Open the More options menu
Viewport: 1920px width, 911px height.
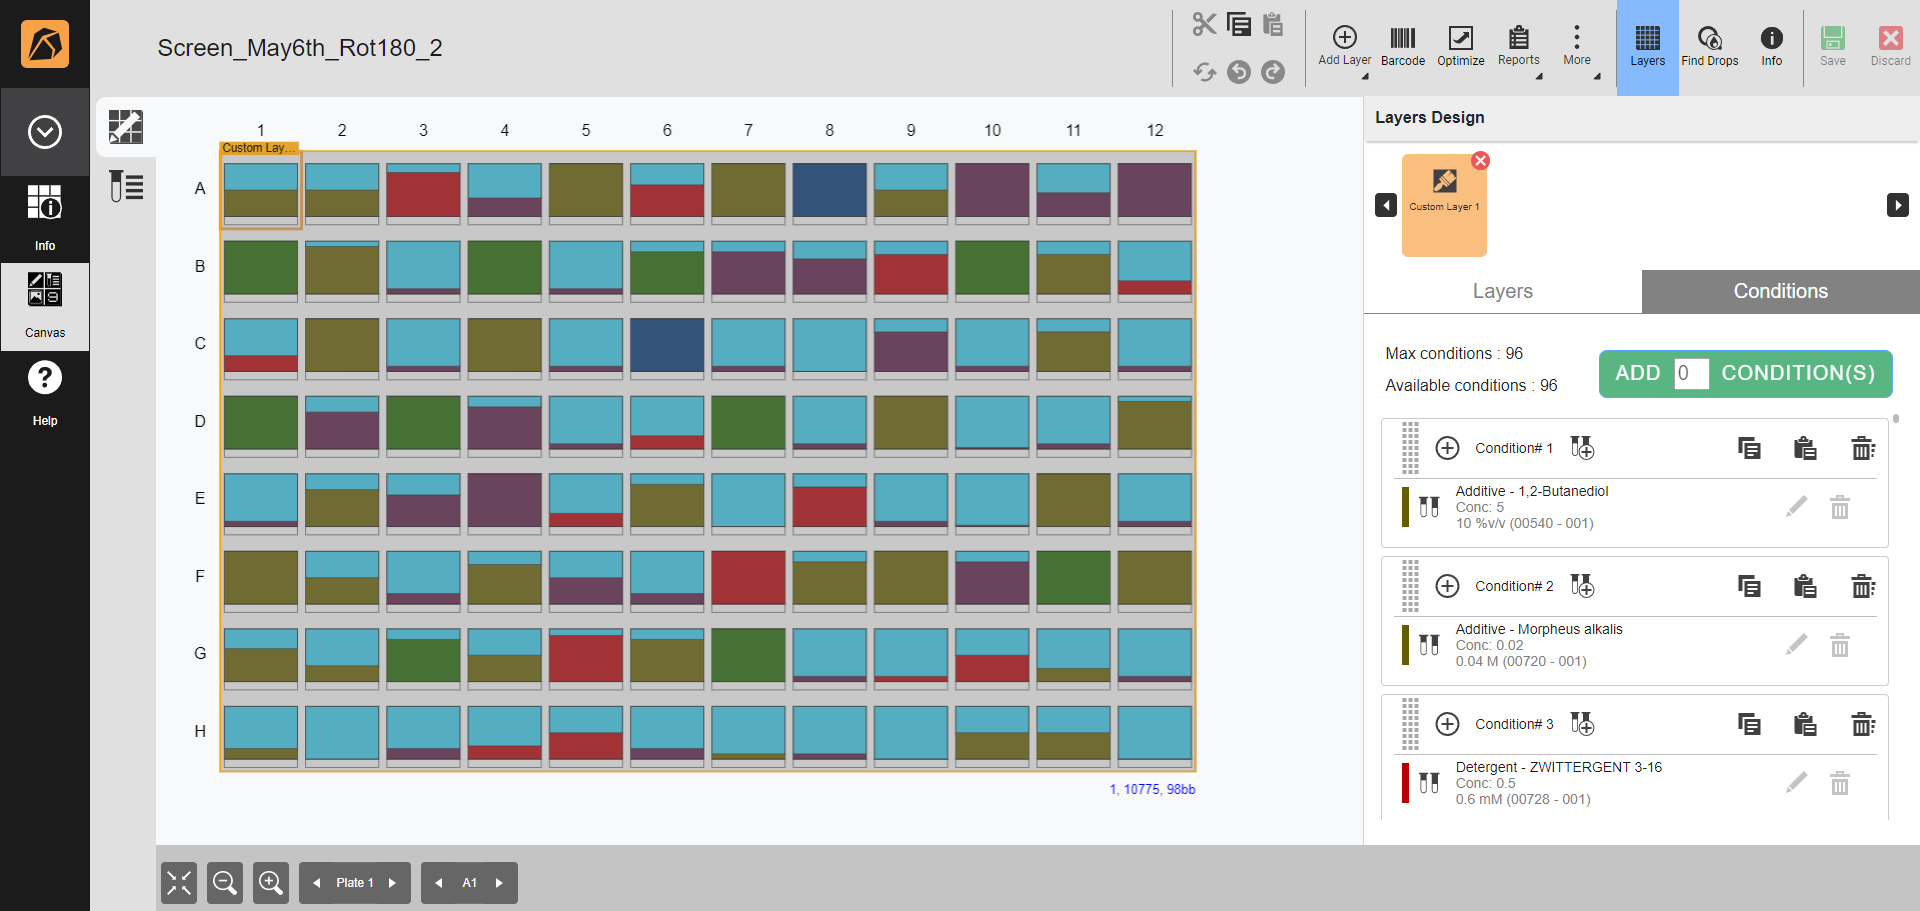1577,46
